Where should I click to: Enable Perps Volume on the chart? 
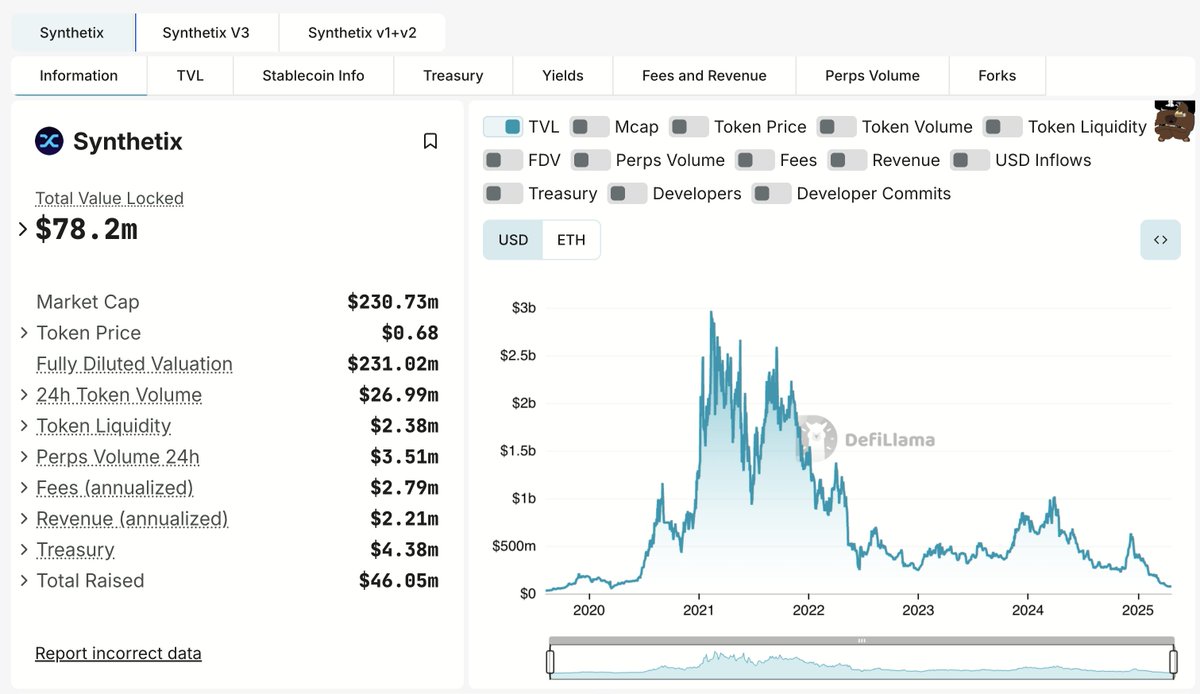coord(590,160)
